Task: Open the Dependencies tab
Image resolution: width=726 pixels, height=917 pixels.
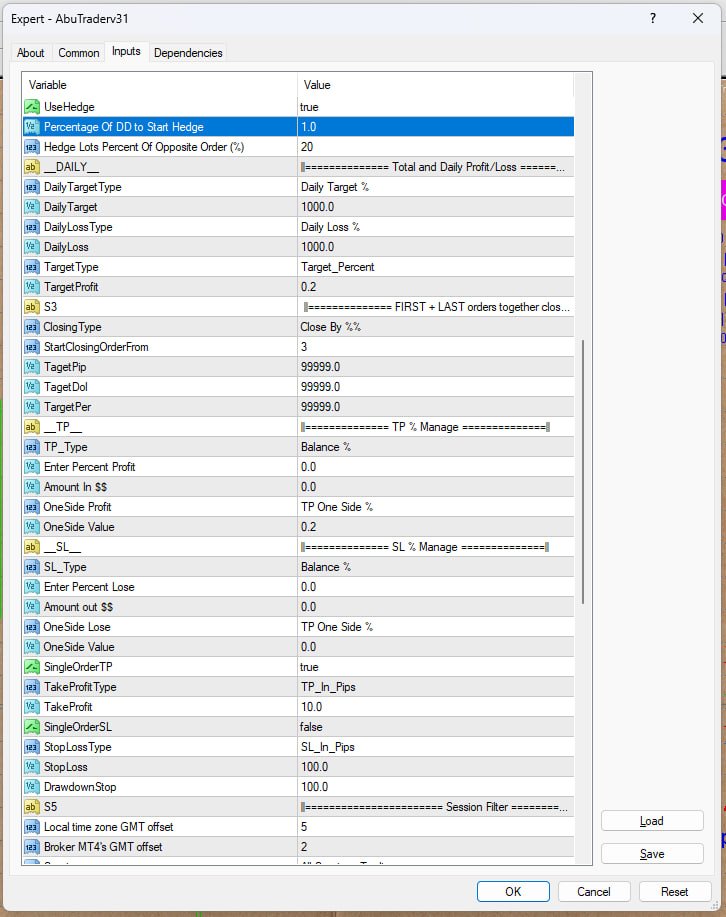Action: click(x=188, y=53)
